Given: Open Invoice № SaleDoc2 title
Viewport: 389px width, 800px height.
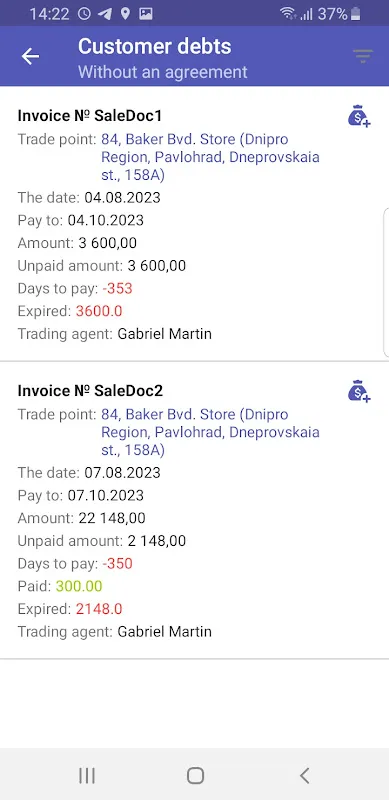Looking at the screenshot, I should click(90, 391).
